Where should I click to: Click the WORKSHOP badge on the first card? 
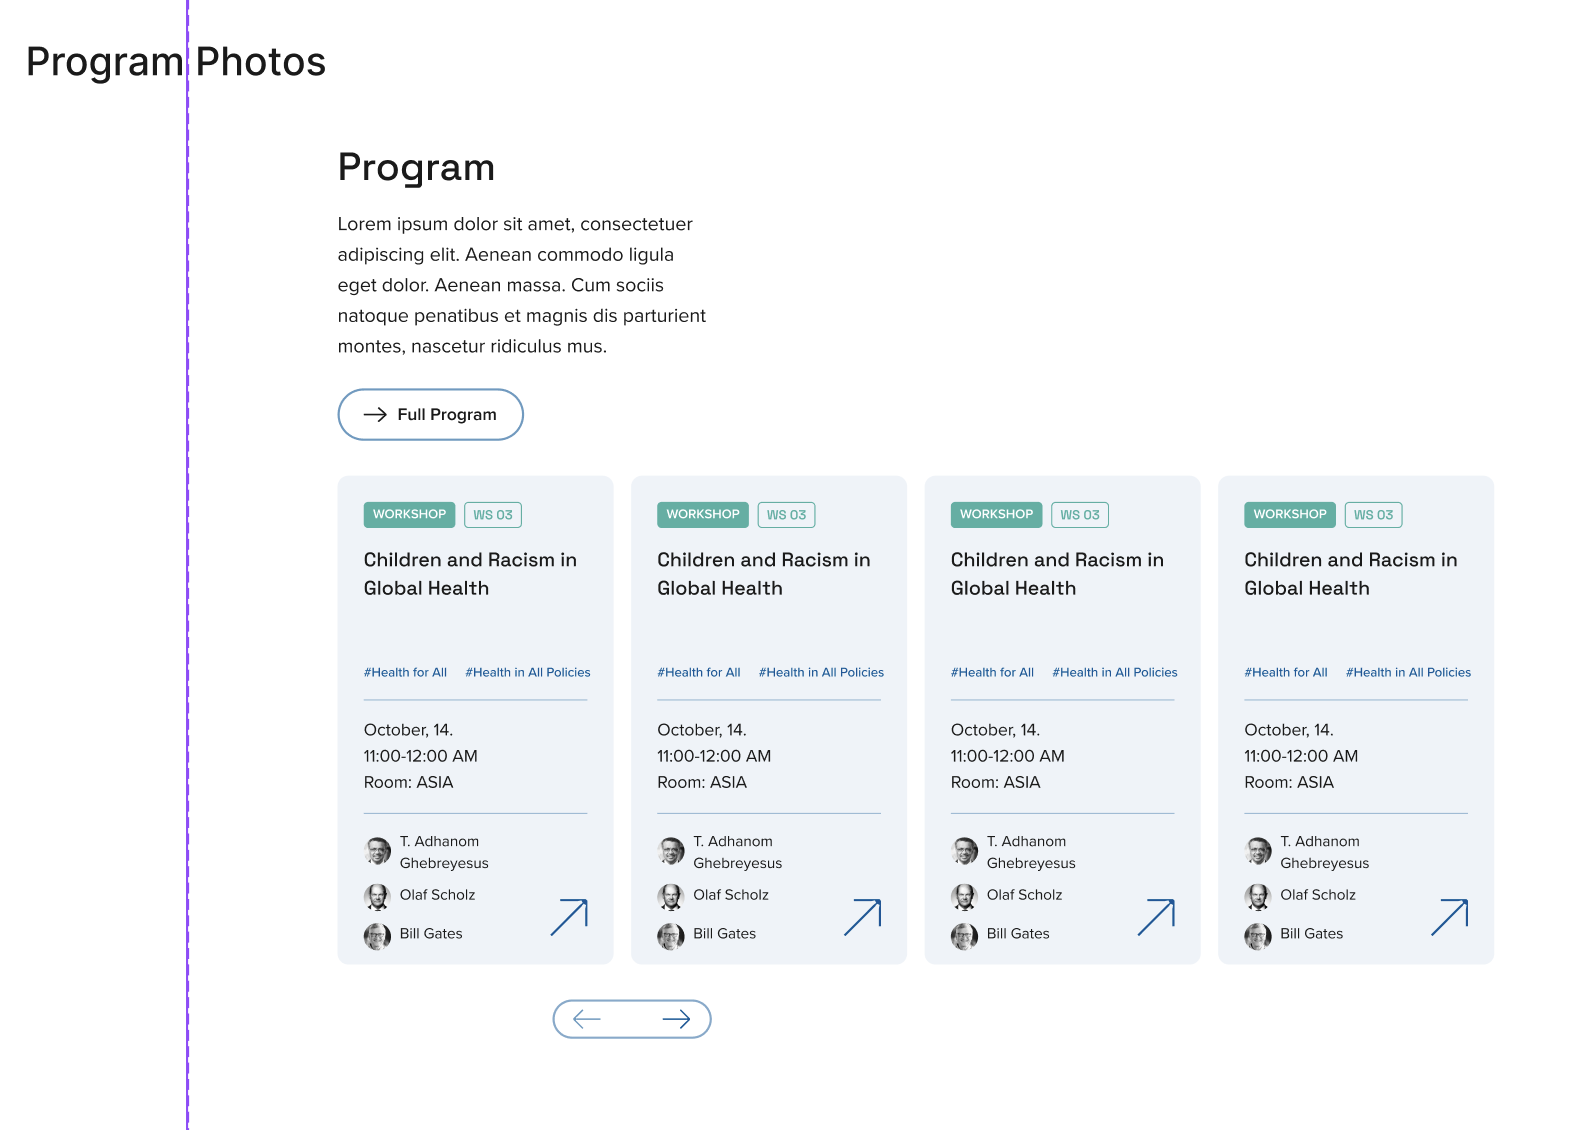[x=409, y=514]
